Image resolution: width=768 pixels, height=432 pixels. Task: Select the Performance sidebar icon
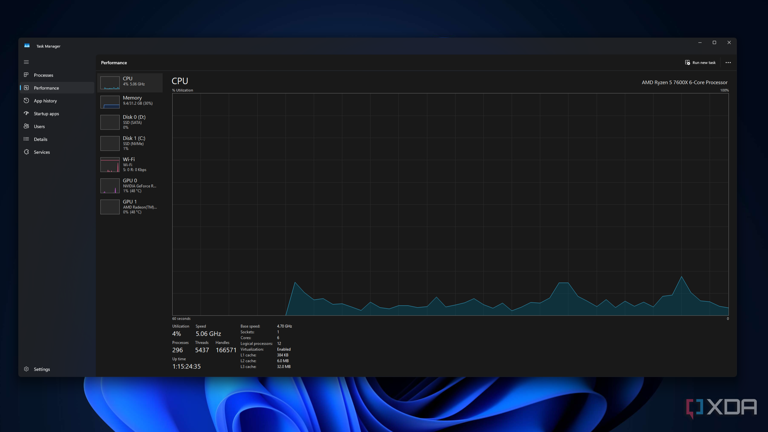pyautogui.click(x=26, y=88)
